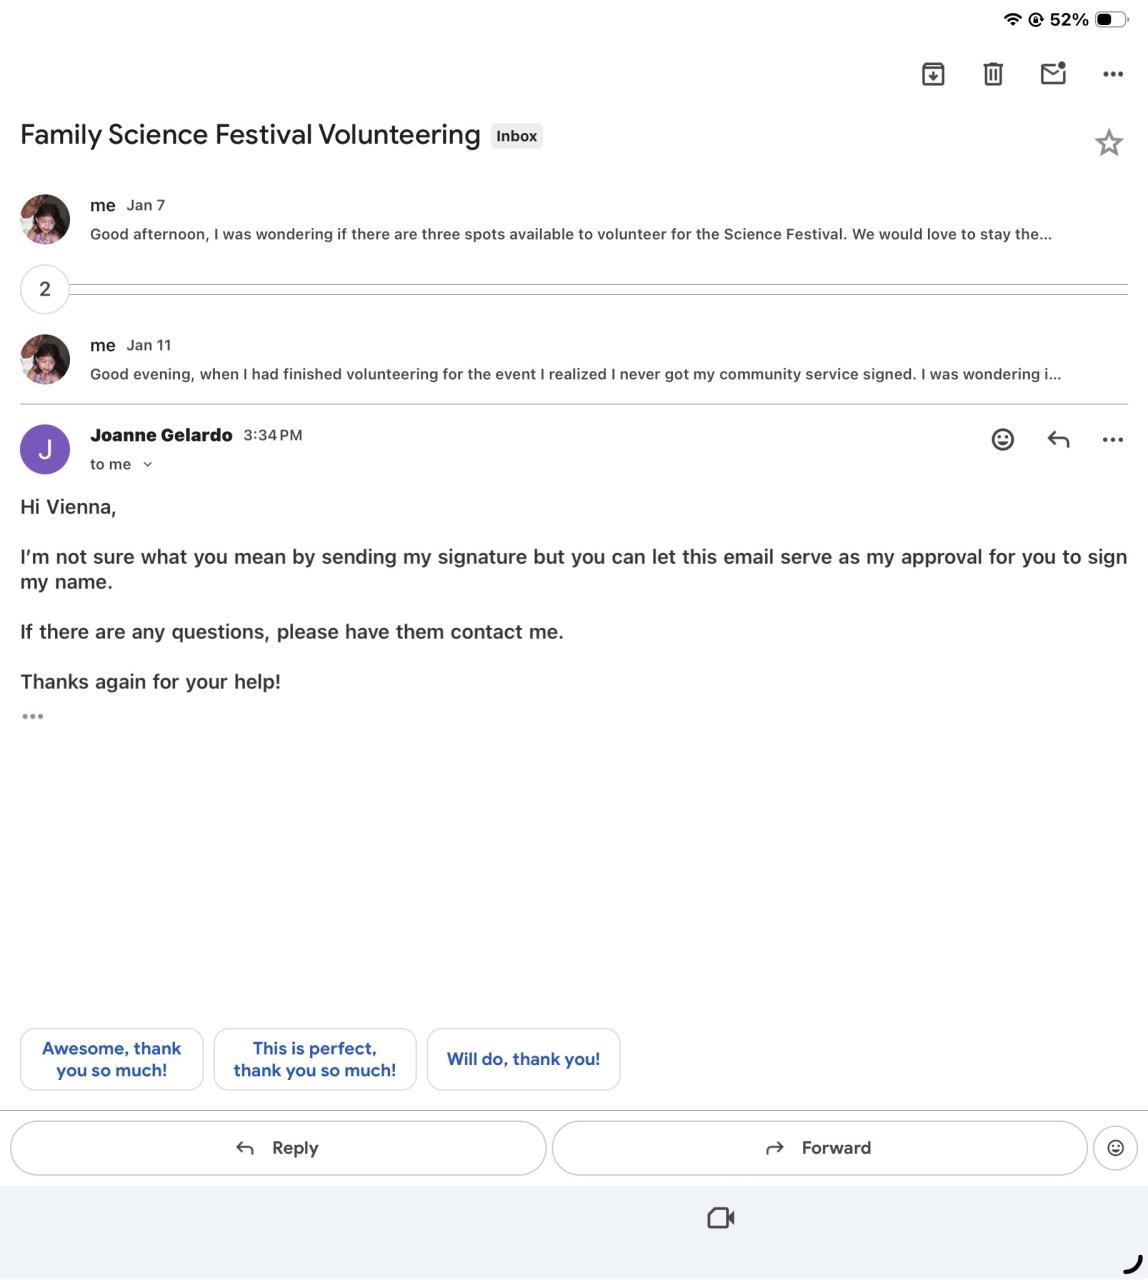This screenshot has height=1280, width=1148.
Task: Expand recipient details next to "to me"
Action: click(148, 464)
